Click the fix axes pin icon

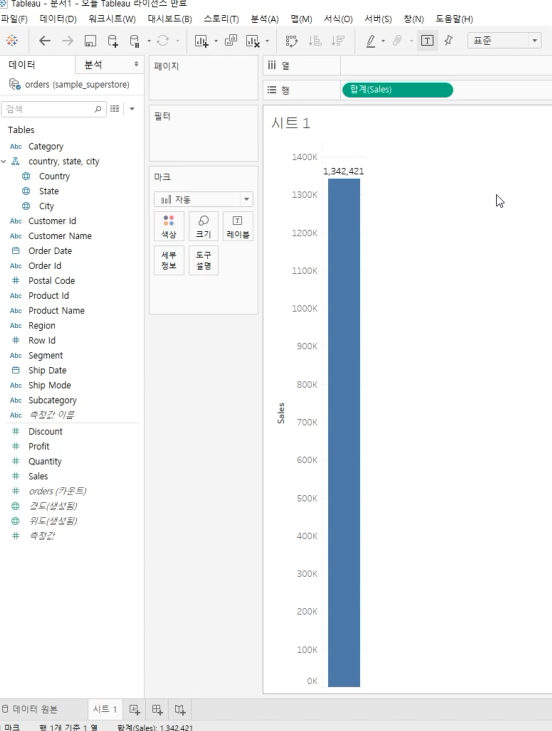click(x=449, y=41)
